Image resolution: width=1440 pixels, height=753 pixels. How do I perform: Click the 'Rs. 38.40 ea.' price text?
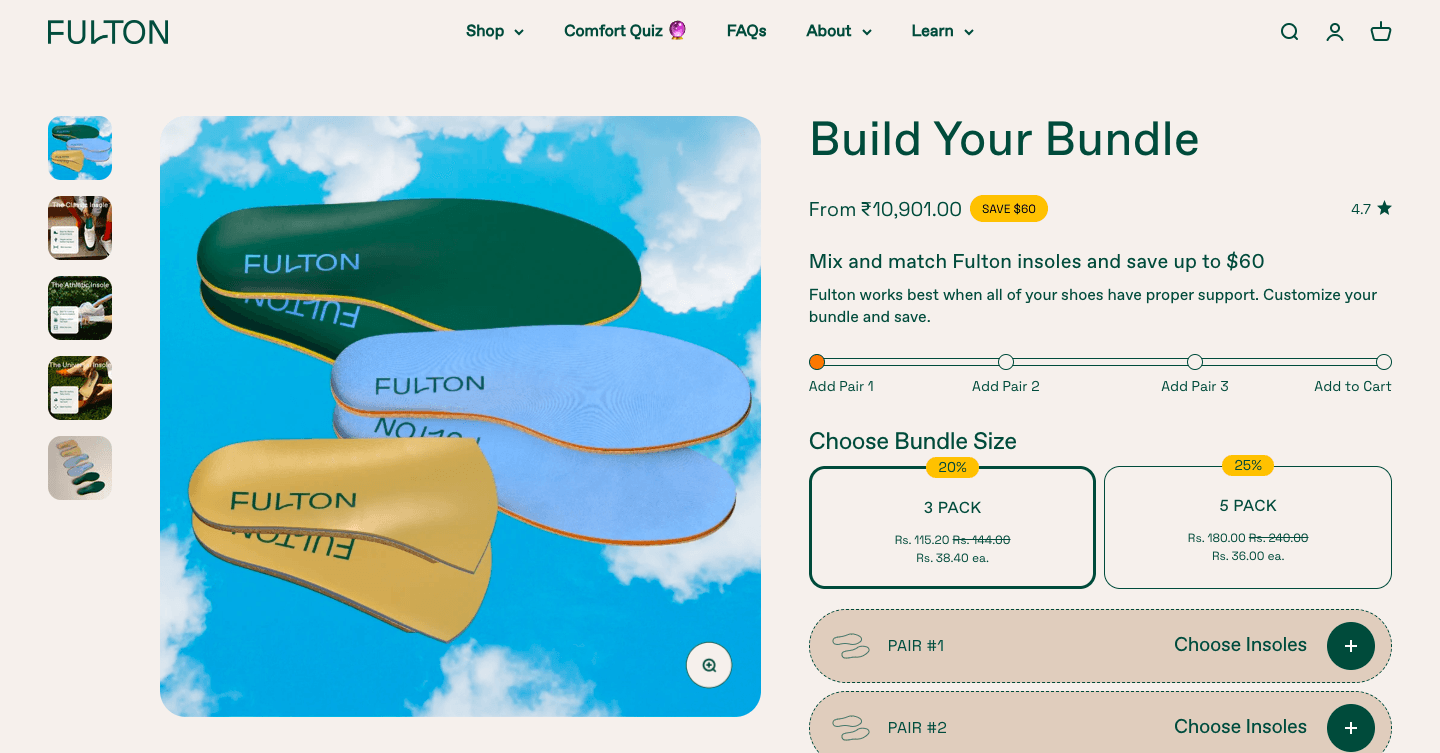(952, 558)
